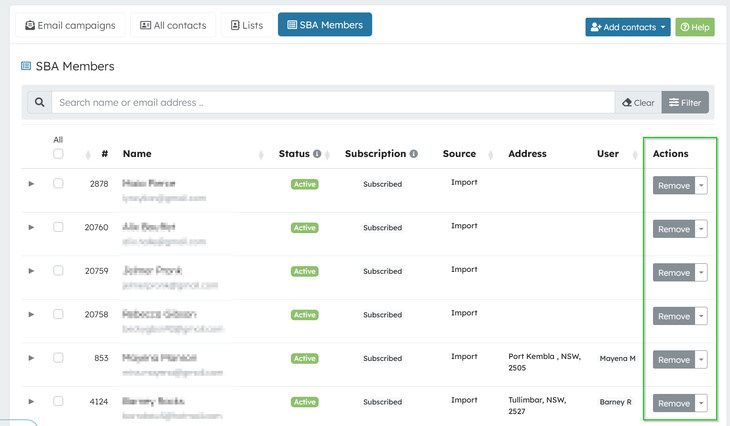
Task: Select the checkbox for contact 20759
Action: point(58,270)
